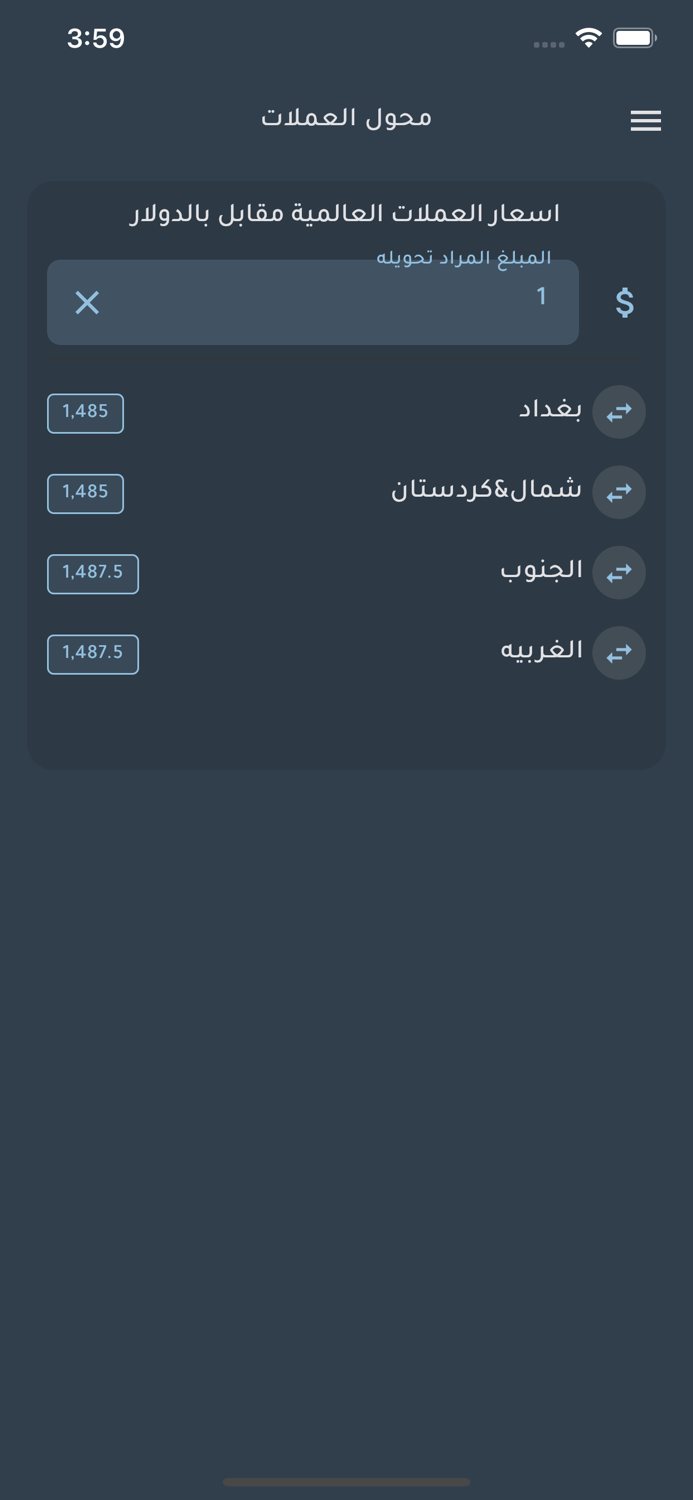
Task: Toggle conversion direction for بغداد rate
Action: [x=619, y=412]
